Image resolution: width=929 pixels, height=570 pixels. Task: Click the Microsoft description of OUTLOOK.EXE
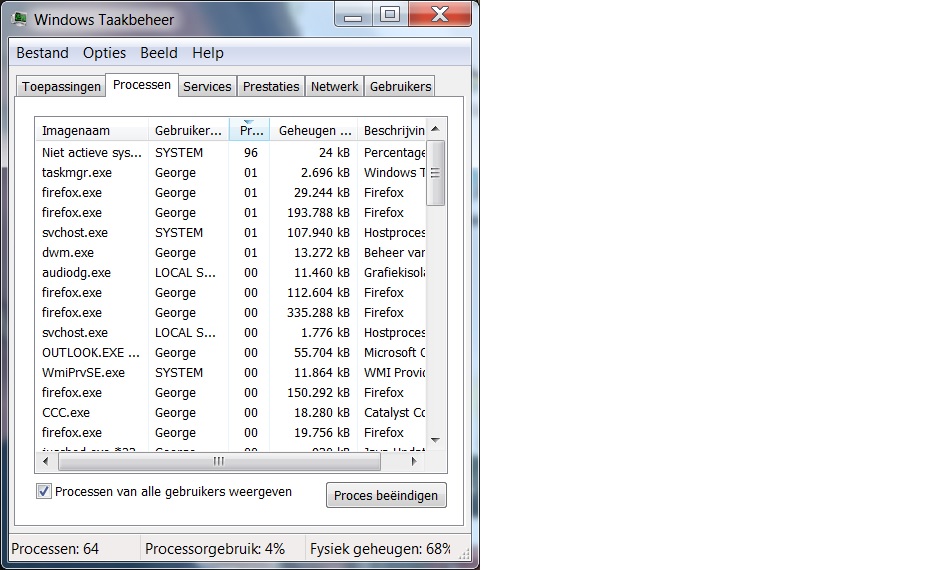pos(395,353)
